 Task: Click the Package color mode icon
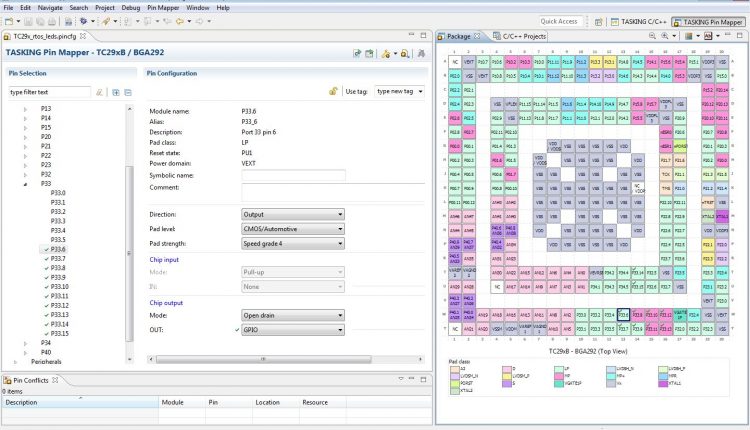[689, 36]
